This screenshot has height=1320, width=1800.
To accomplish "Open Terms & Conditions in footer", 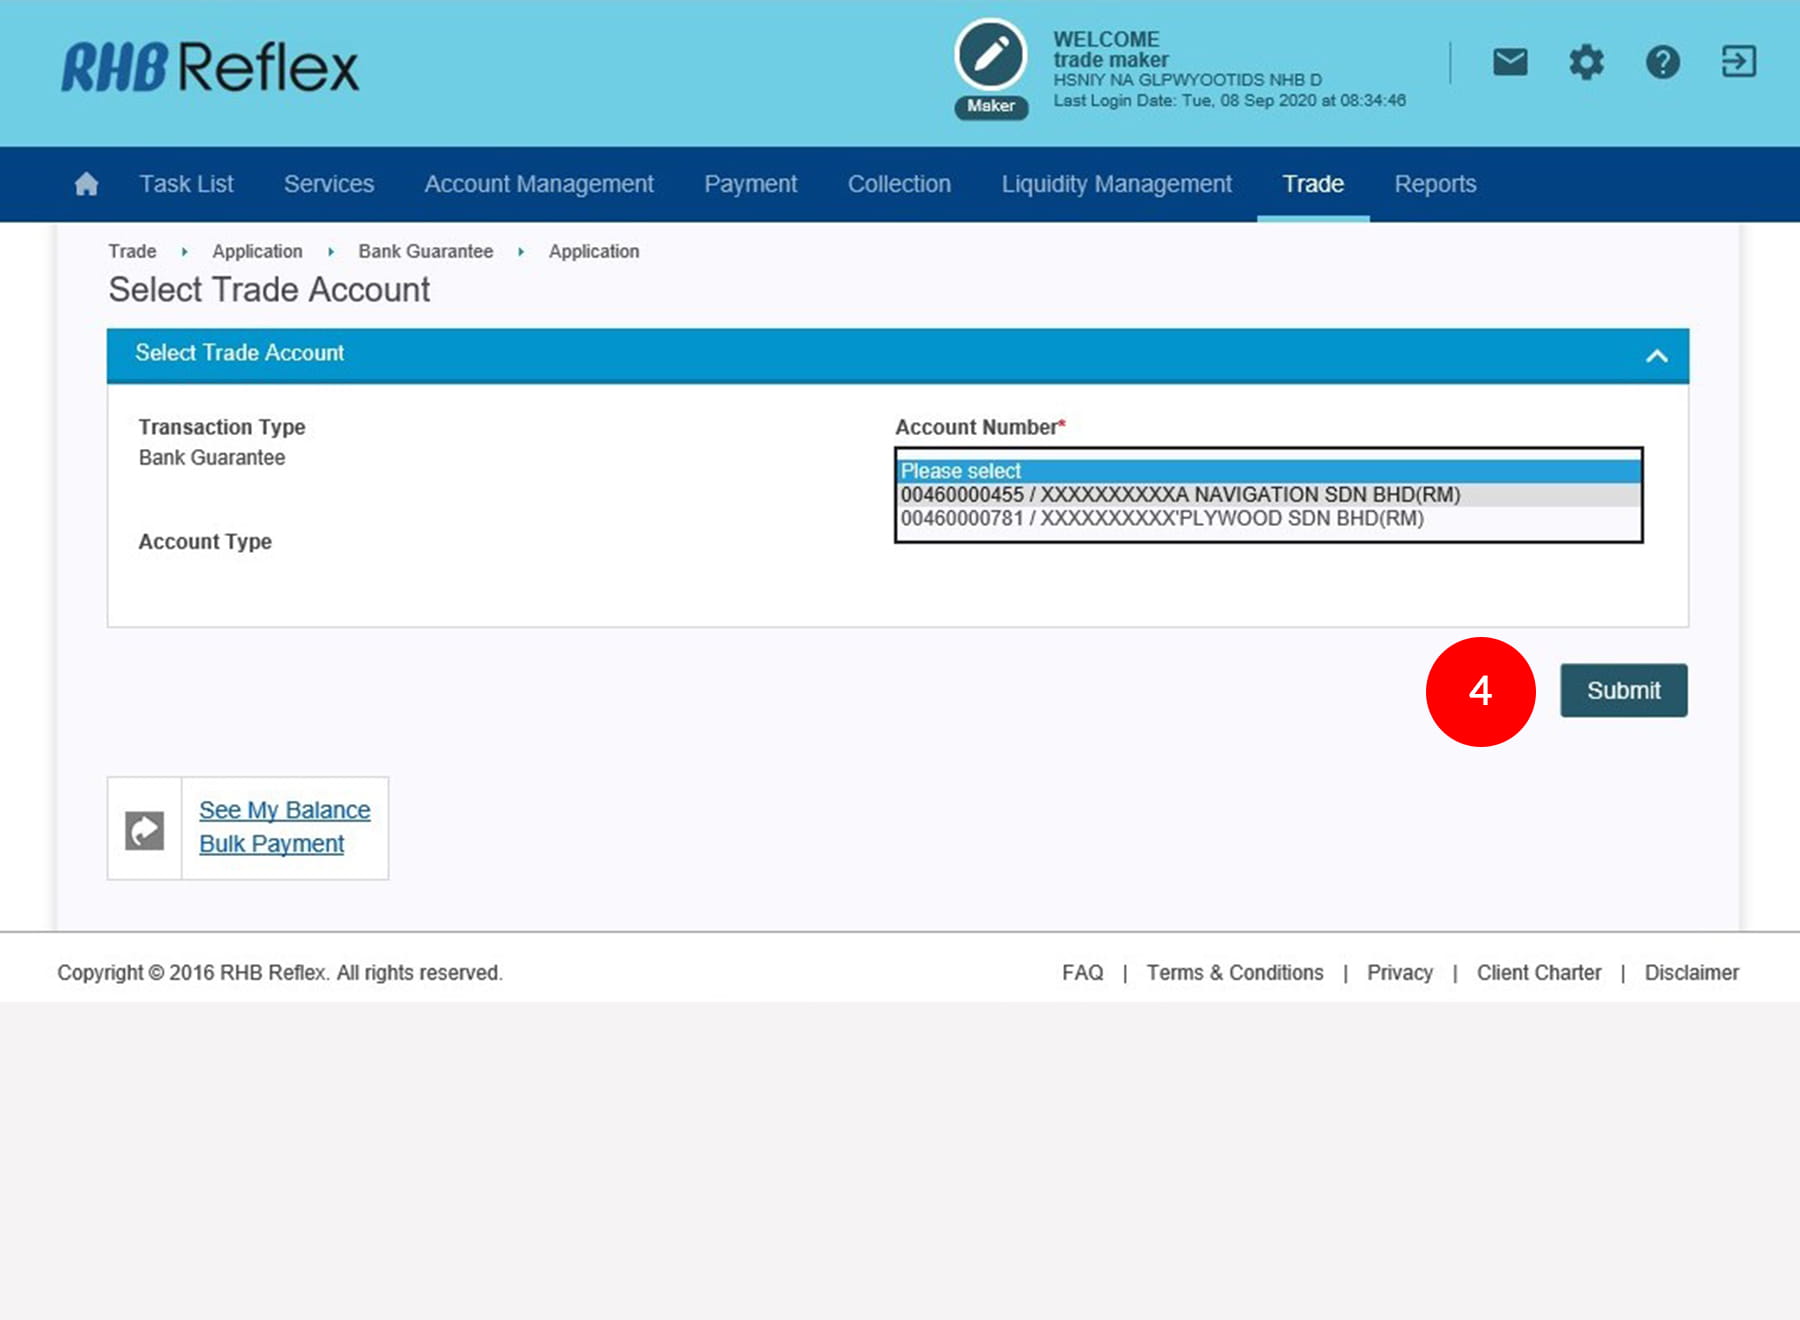I will (1234, 973).
